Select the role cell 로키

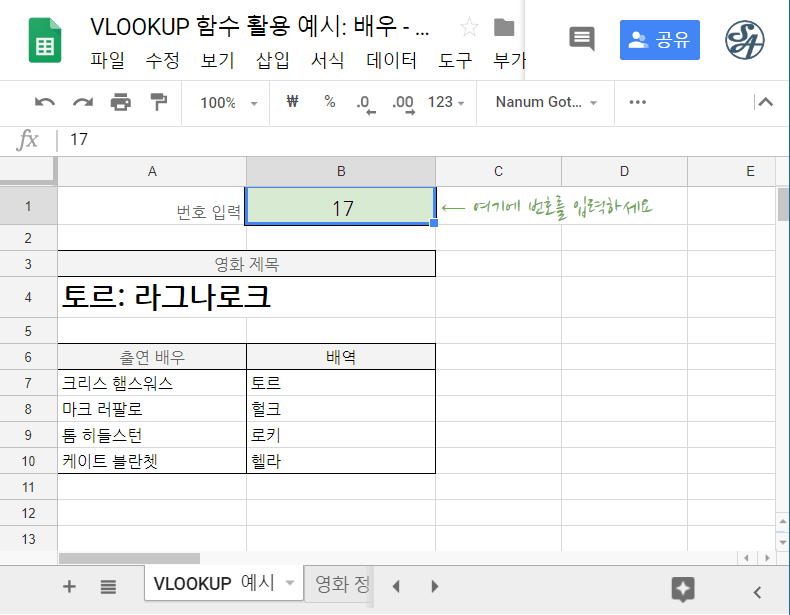341,435
